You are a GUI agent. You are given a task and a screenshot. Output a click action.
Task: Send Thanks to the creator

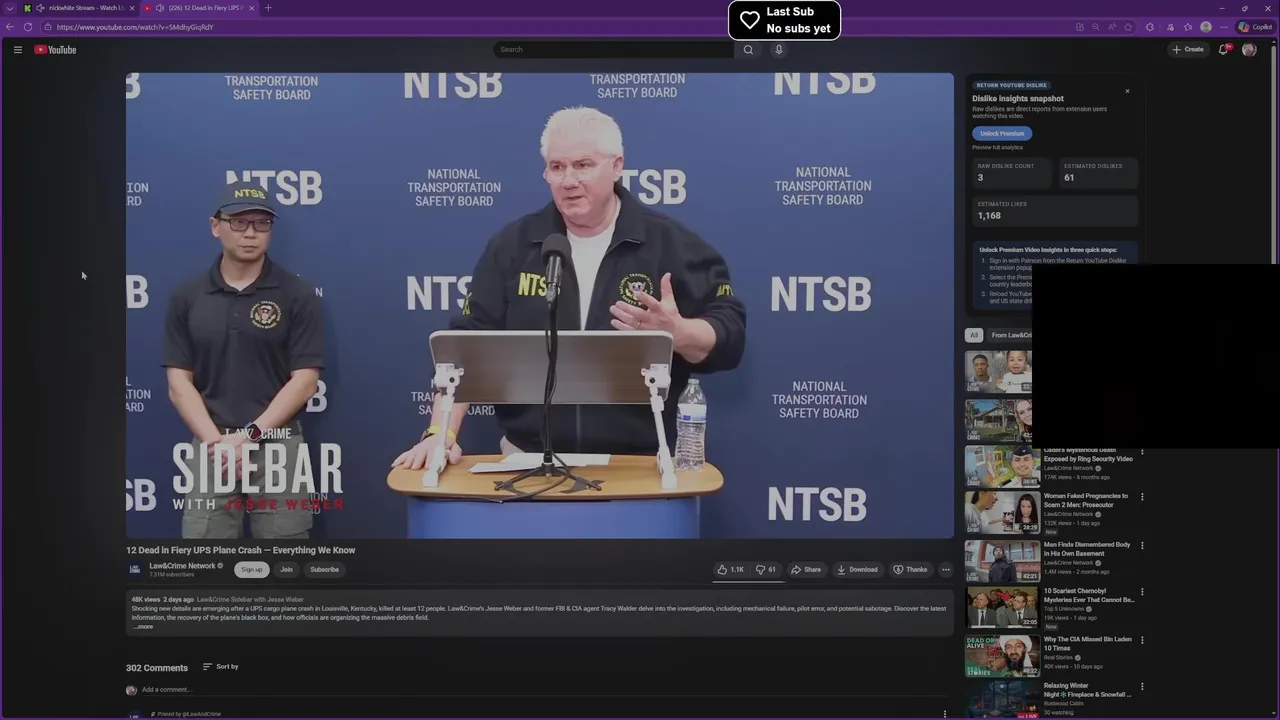pyautogui.click(x=910, y=570)
